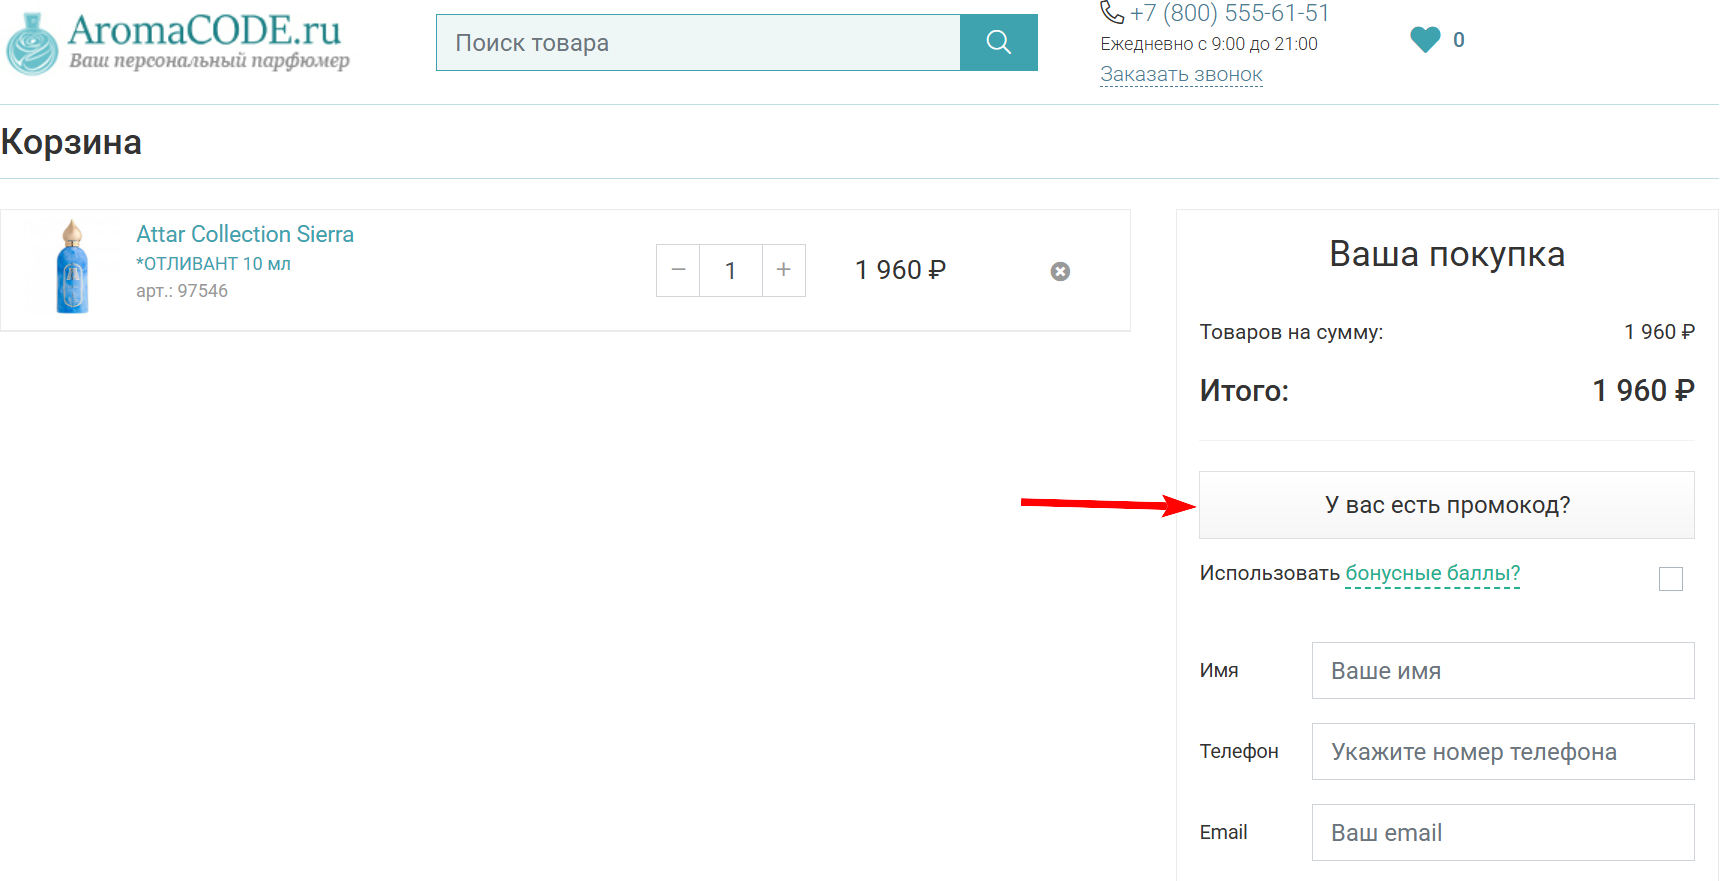Open the Attar Collection Sierra product link
The height and width of the screenshot is (881, 1725).
[245, 234]
